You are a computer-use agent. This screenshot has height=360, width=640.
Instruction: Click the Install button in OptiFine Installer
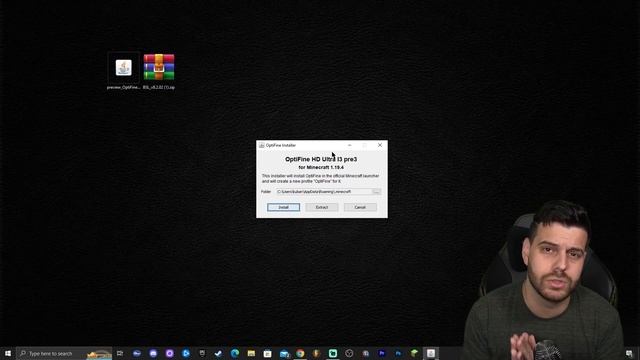click(x=283, y=207)
